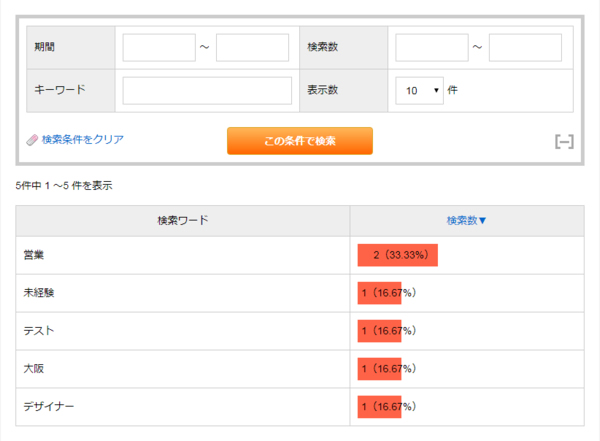Focus the 期間 start date field
The image size is (600, 441).
point(159,47)
